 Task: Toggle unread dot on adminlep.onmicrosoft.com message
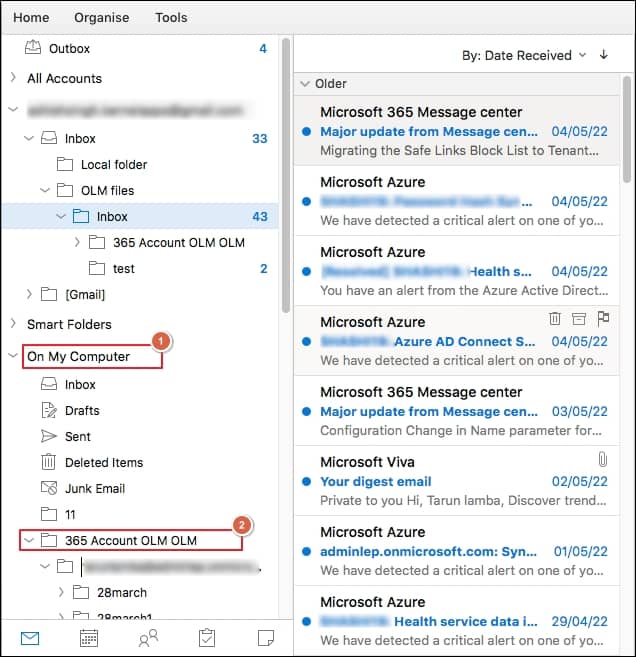[x=306, y=551]
